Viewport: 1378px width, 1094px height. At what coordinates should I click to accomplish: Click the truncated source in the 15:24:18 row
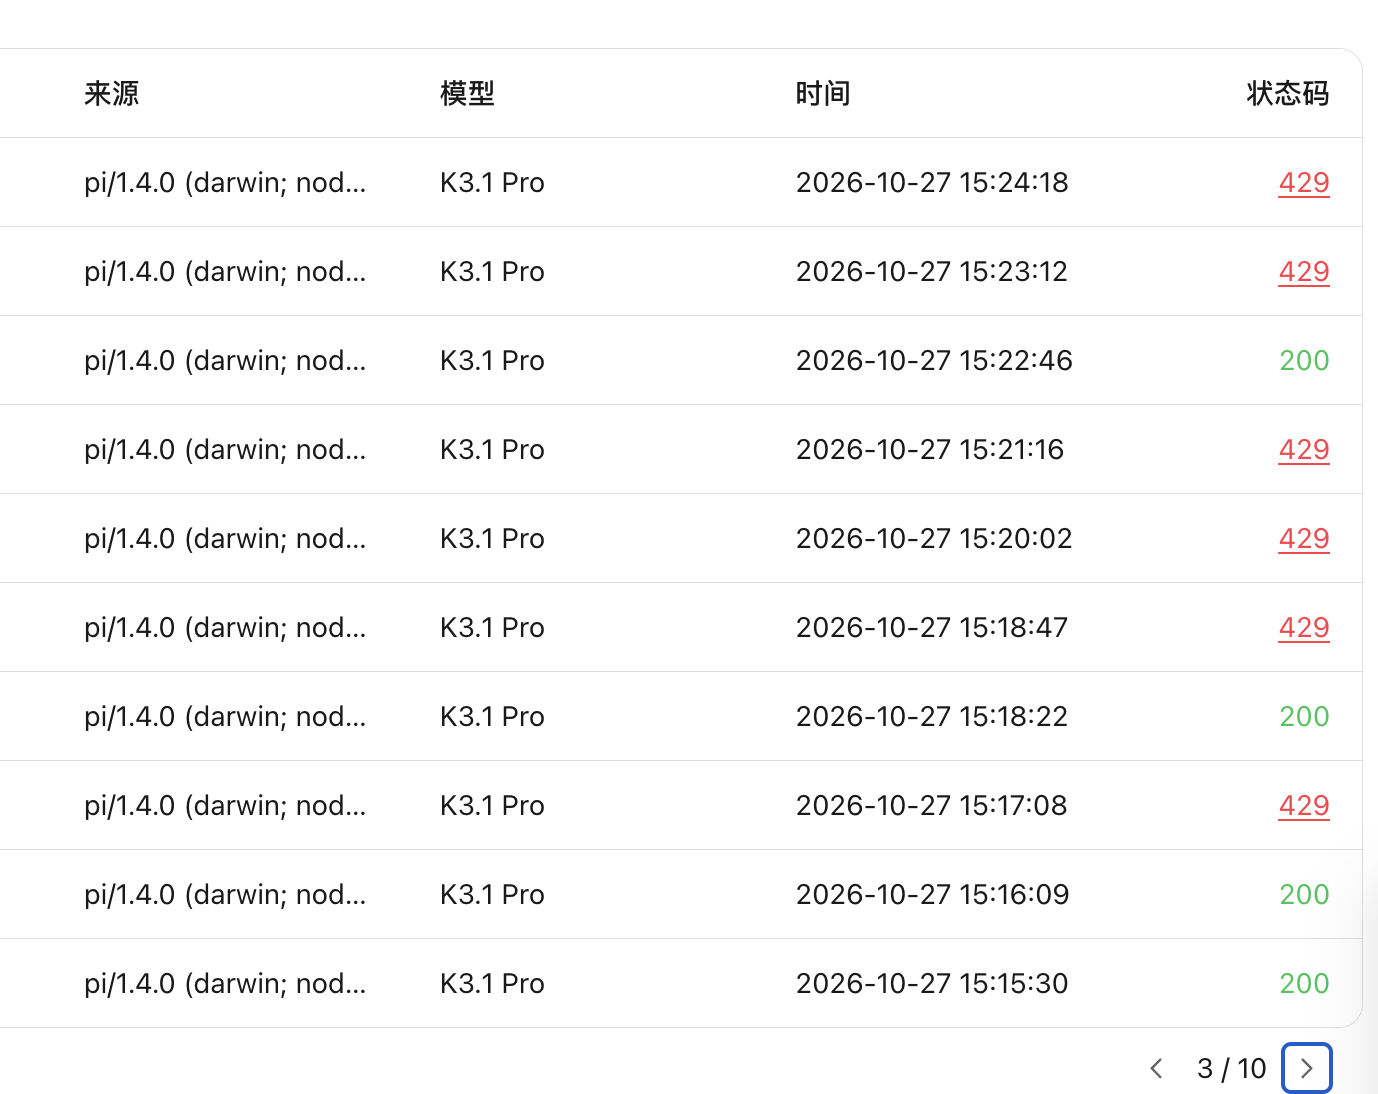[x=225, y=182]
